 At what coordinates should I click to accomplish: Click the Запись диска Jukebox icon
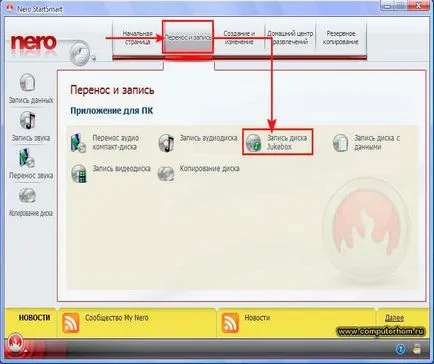(254, 143)
